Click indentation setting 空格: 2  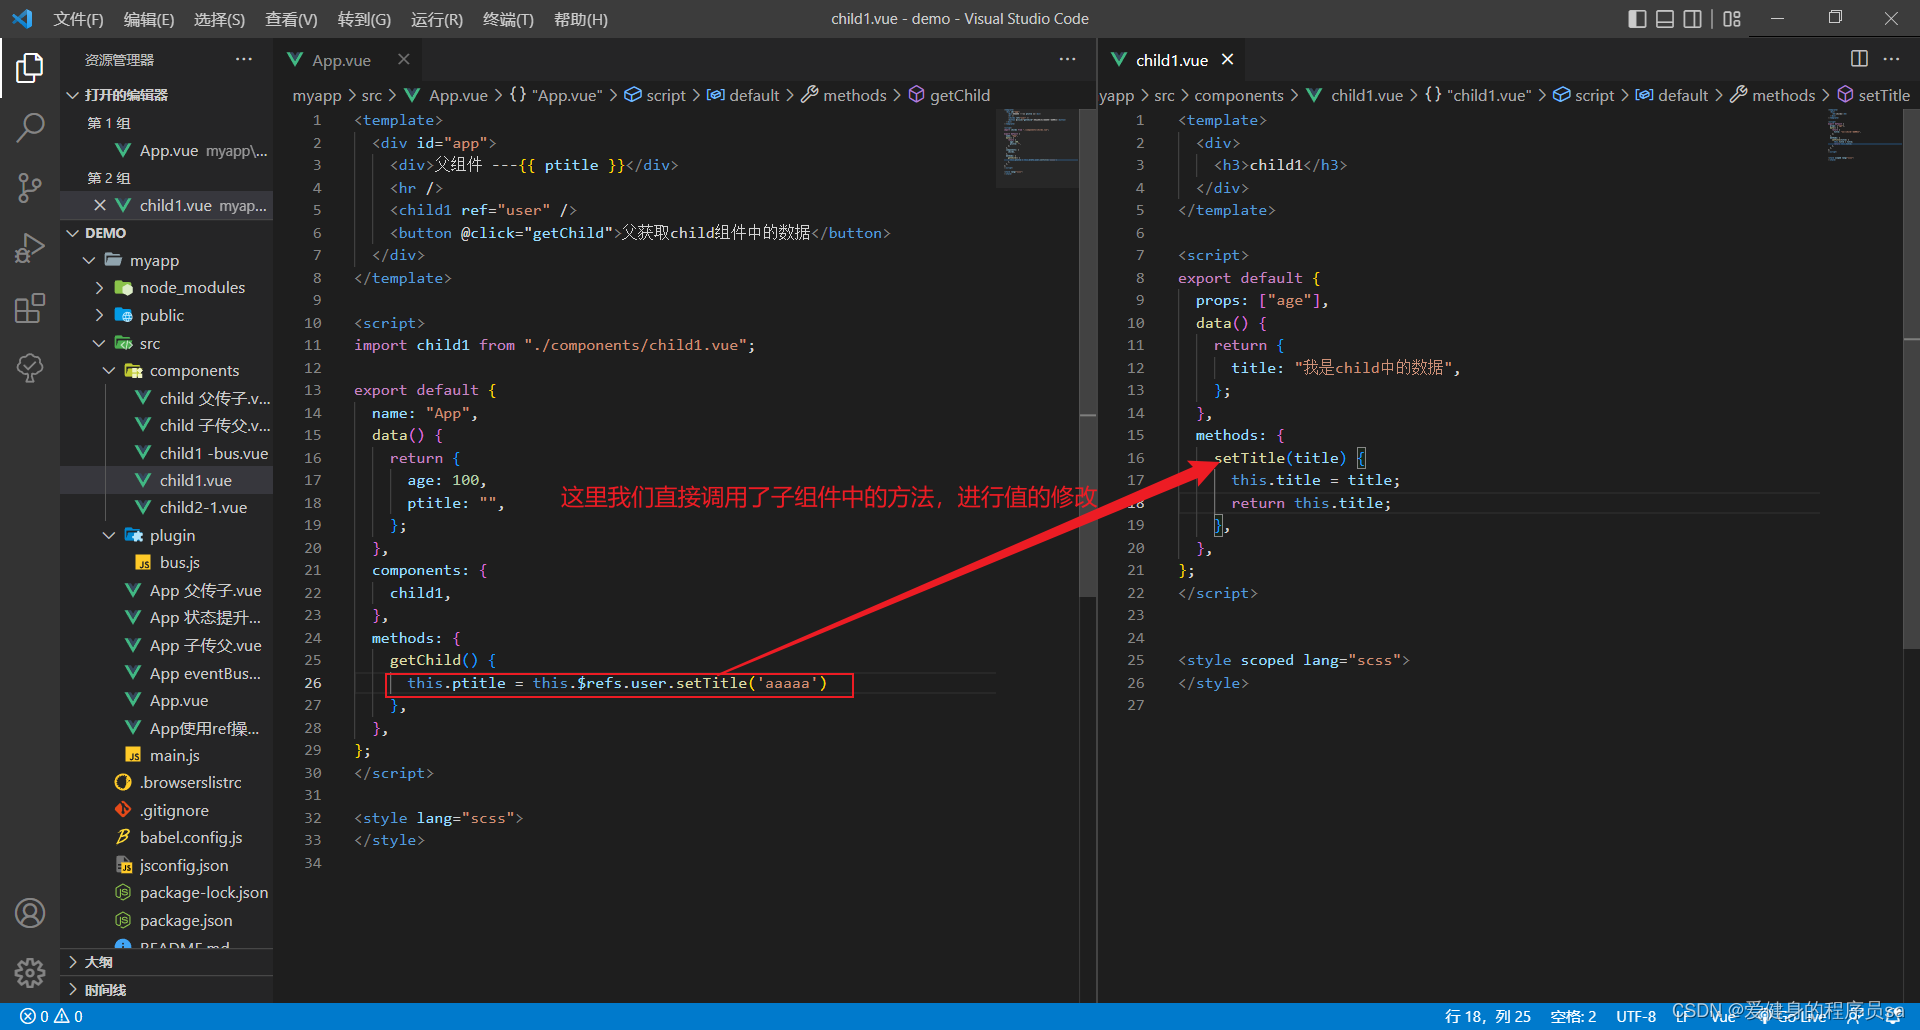click(x=1573, y=1016)
